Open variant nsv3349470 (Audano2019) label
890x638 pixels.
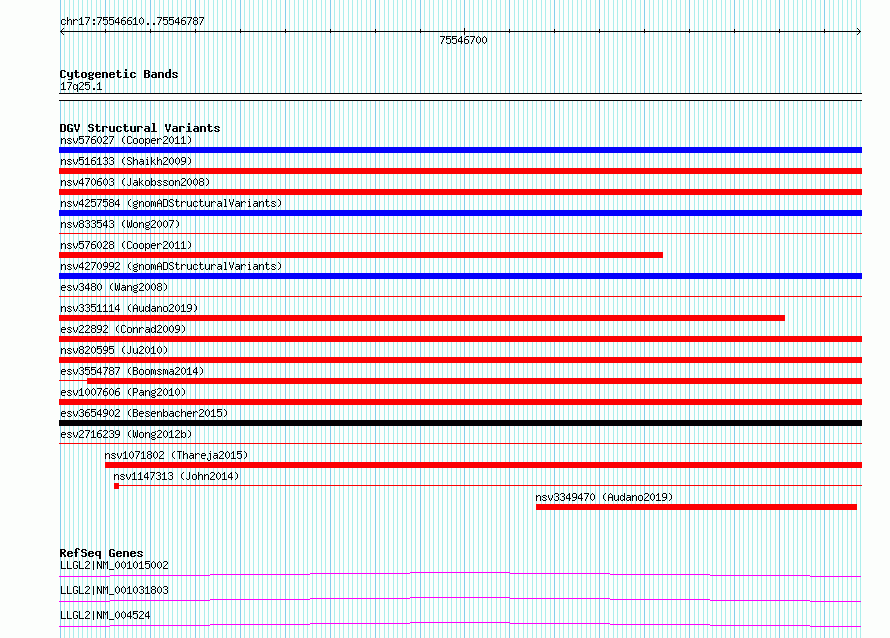pyautogui.click(x=604, y=497)
